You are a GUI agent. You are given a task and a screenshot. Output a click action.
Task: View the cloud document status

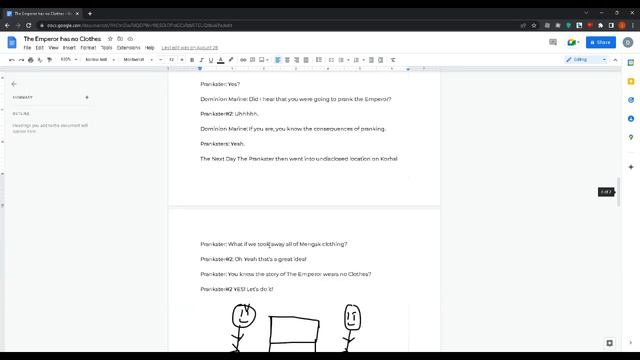[130, 39]
